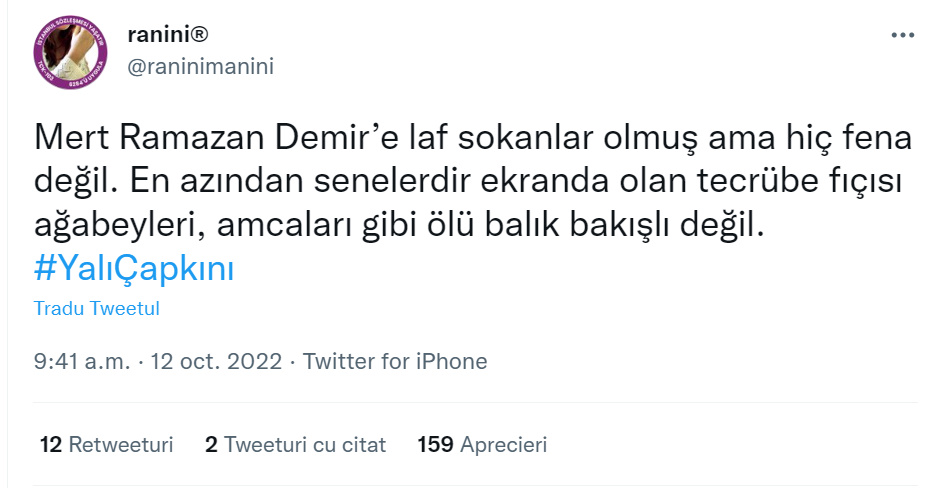The width and height of the screenshot is (931, 488).
Task: Open the Twitter for iPhone source link
Action: [x=395, y=362]
